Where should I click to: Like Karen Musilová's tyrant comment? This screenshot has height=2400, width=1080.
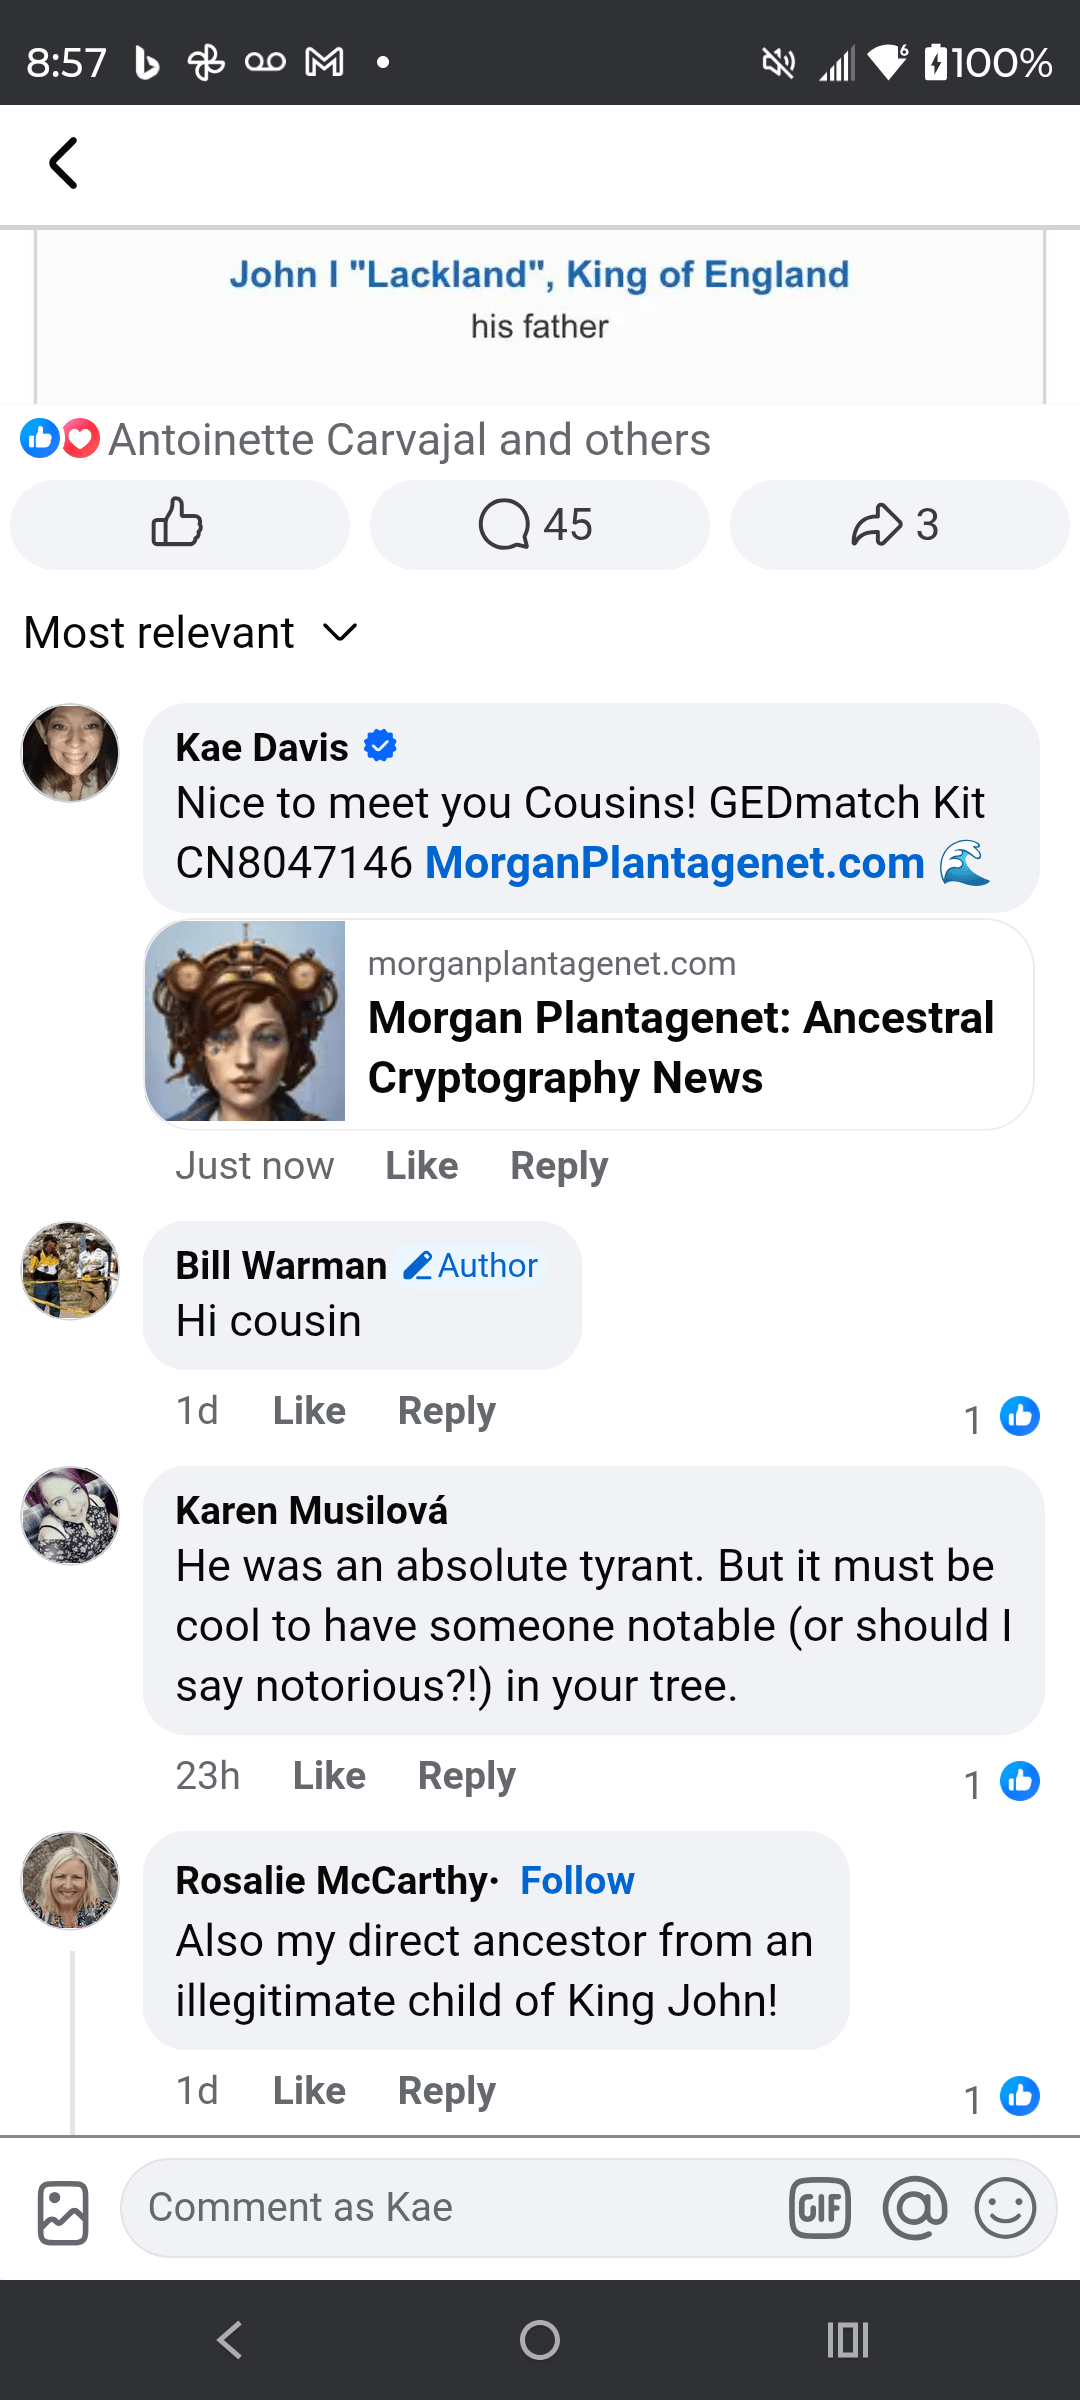pos(329,1775)
